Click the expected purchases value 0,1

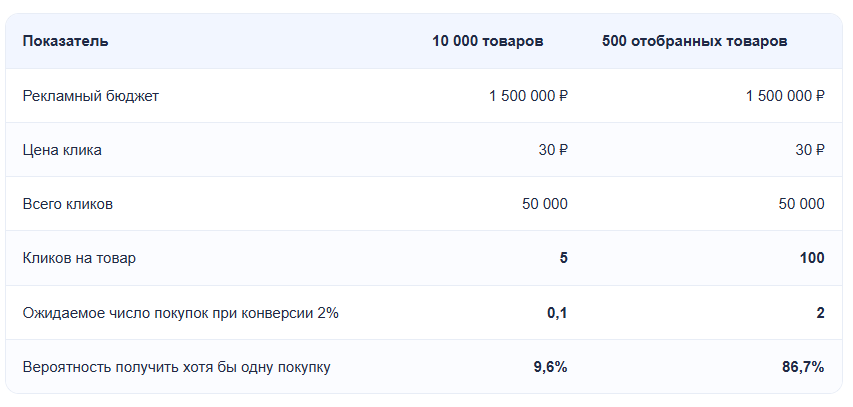[x=557, y=313]
